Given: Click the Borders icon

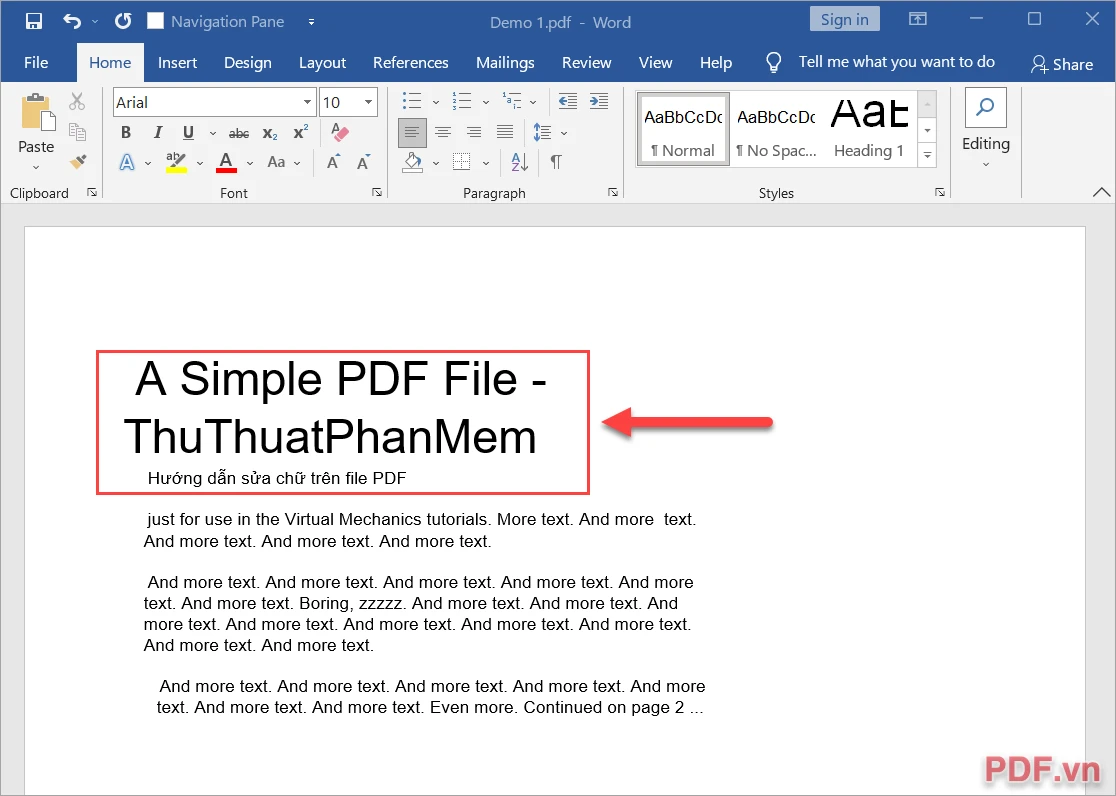Looking at the screenshot, I should click(x=461, y=162).
